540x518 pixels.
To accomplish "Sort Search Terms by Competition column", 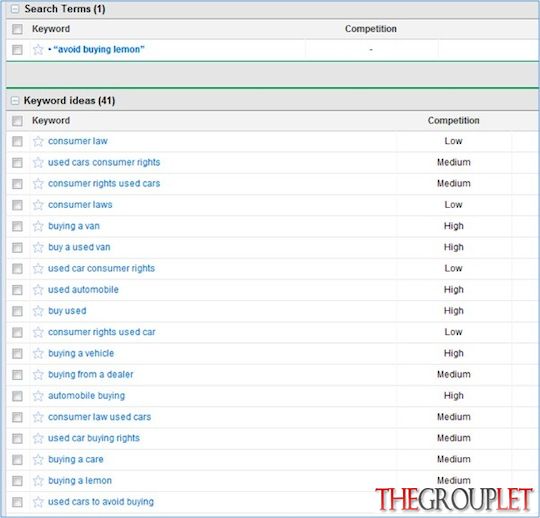I will click(371, 29).
